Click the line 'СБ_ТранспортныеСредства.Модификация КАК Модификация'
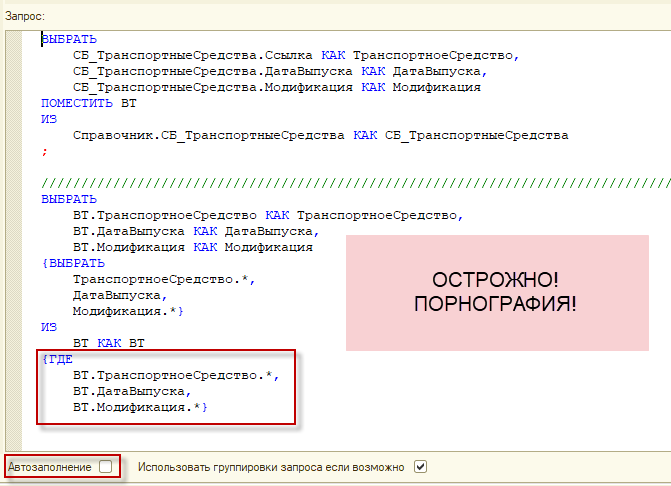This screenshot has height=486, width=671. 276,87
